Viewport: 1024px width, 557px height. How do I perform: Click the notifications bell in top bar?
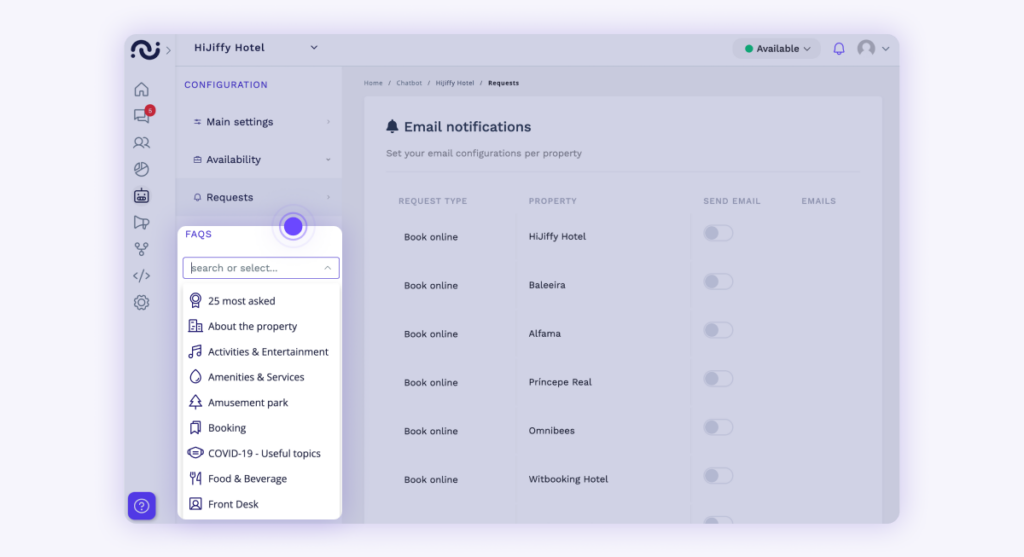point(839,48)
